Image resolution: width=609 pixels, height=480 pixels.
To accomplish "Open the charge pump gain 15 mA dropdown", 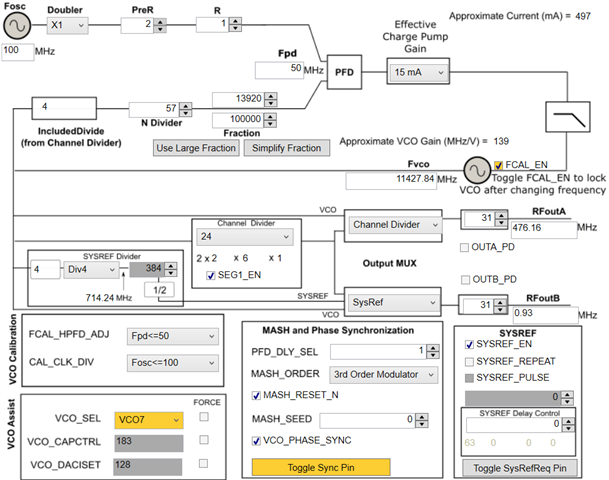I will (418, 72).
